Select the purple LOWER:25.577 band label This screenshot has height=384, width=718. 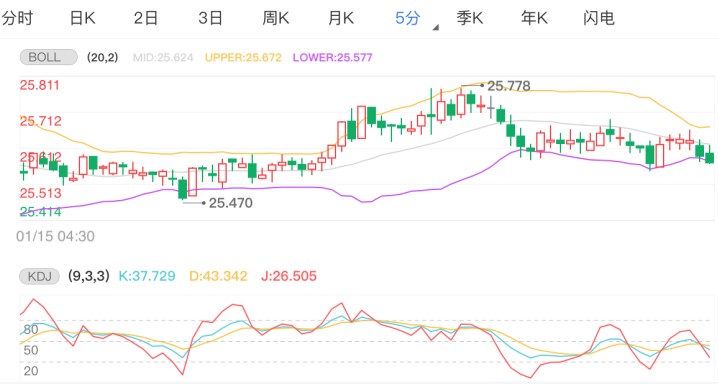click(x=333, y=57)
